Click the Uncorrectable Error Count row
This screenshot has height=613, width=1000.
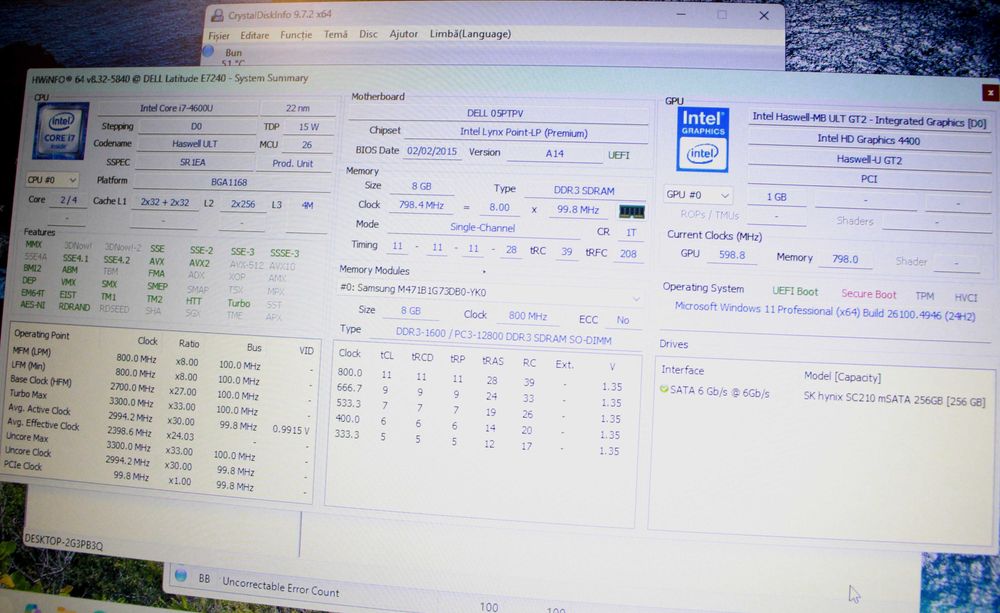(x=280, y=586)
